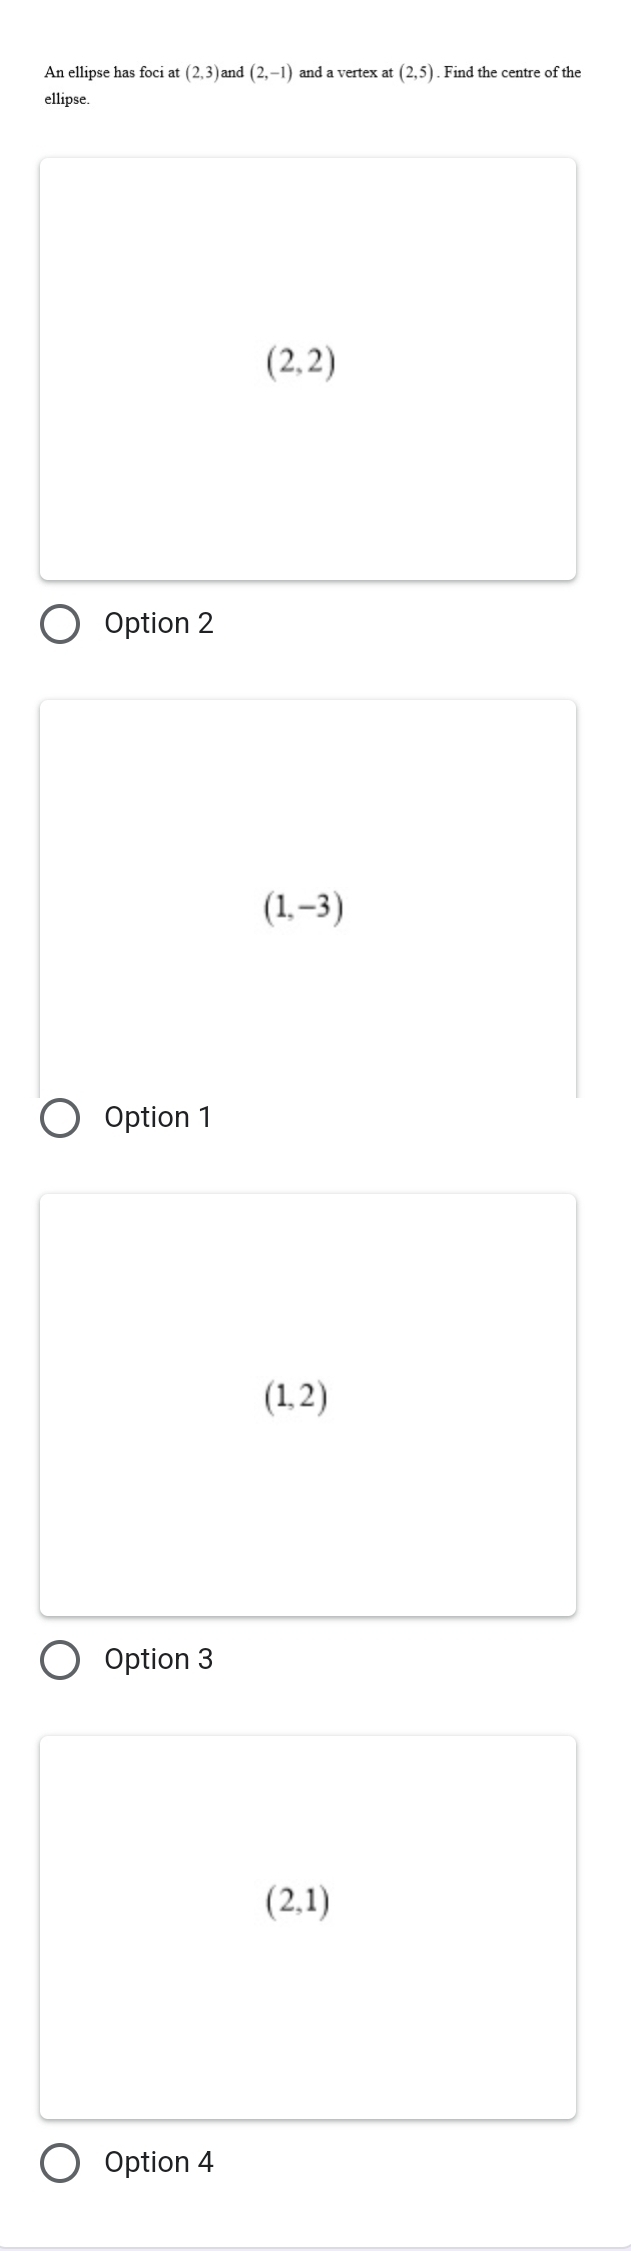Image resolution: width=631 pixels, height=2251 pixels.
Task: Click the word "and" between the foci
Action: click(x=232, y=73)
